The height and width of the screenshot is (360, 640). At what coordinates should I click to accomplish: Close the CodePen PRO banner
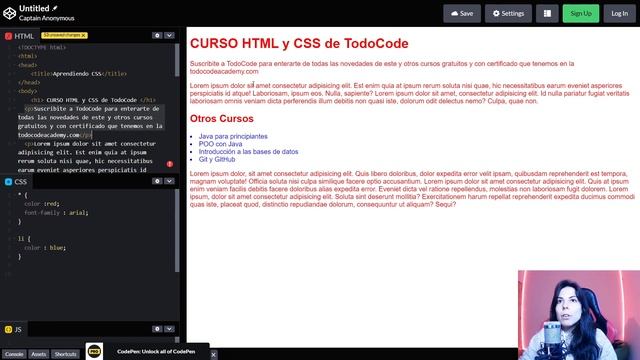coord(213,355)
